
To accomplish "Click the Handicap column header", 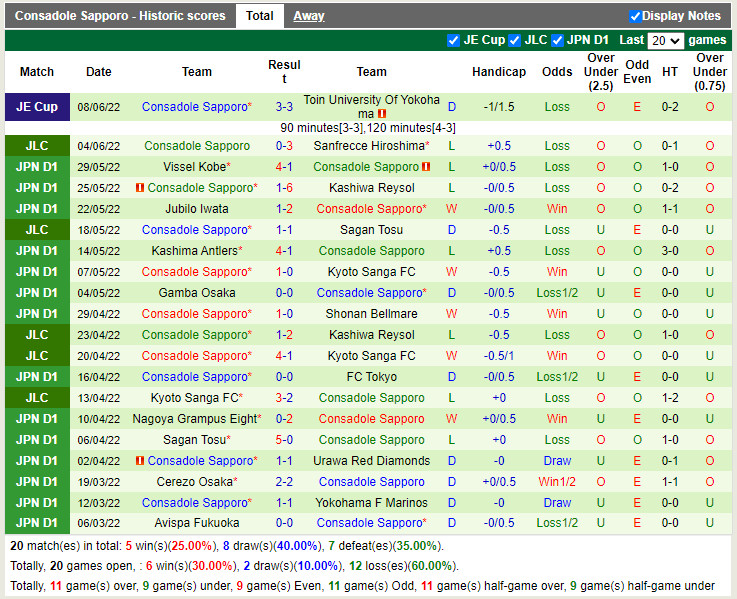I will pos(498,72).
